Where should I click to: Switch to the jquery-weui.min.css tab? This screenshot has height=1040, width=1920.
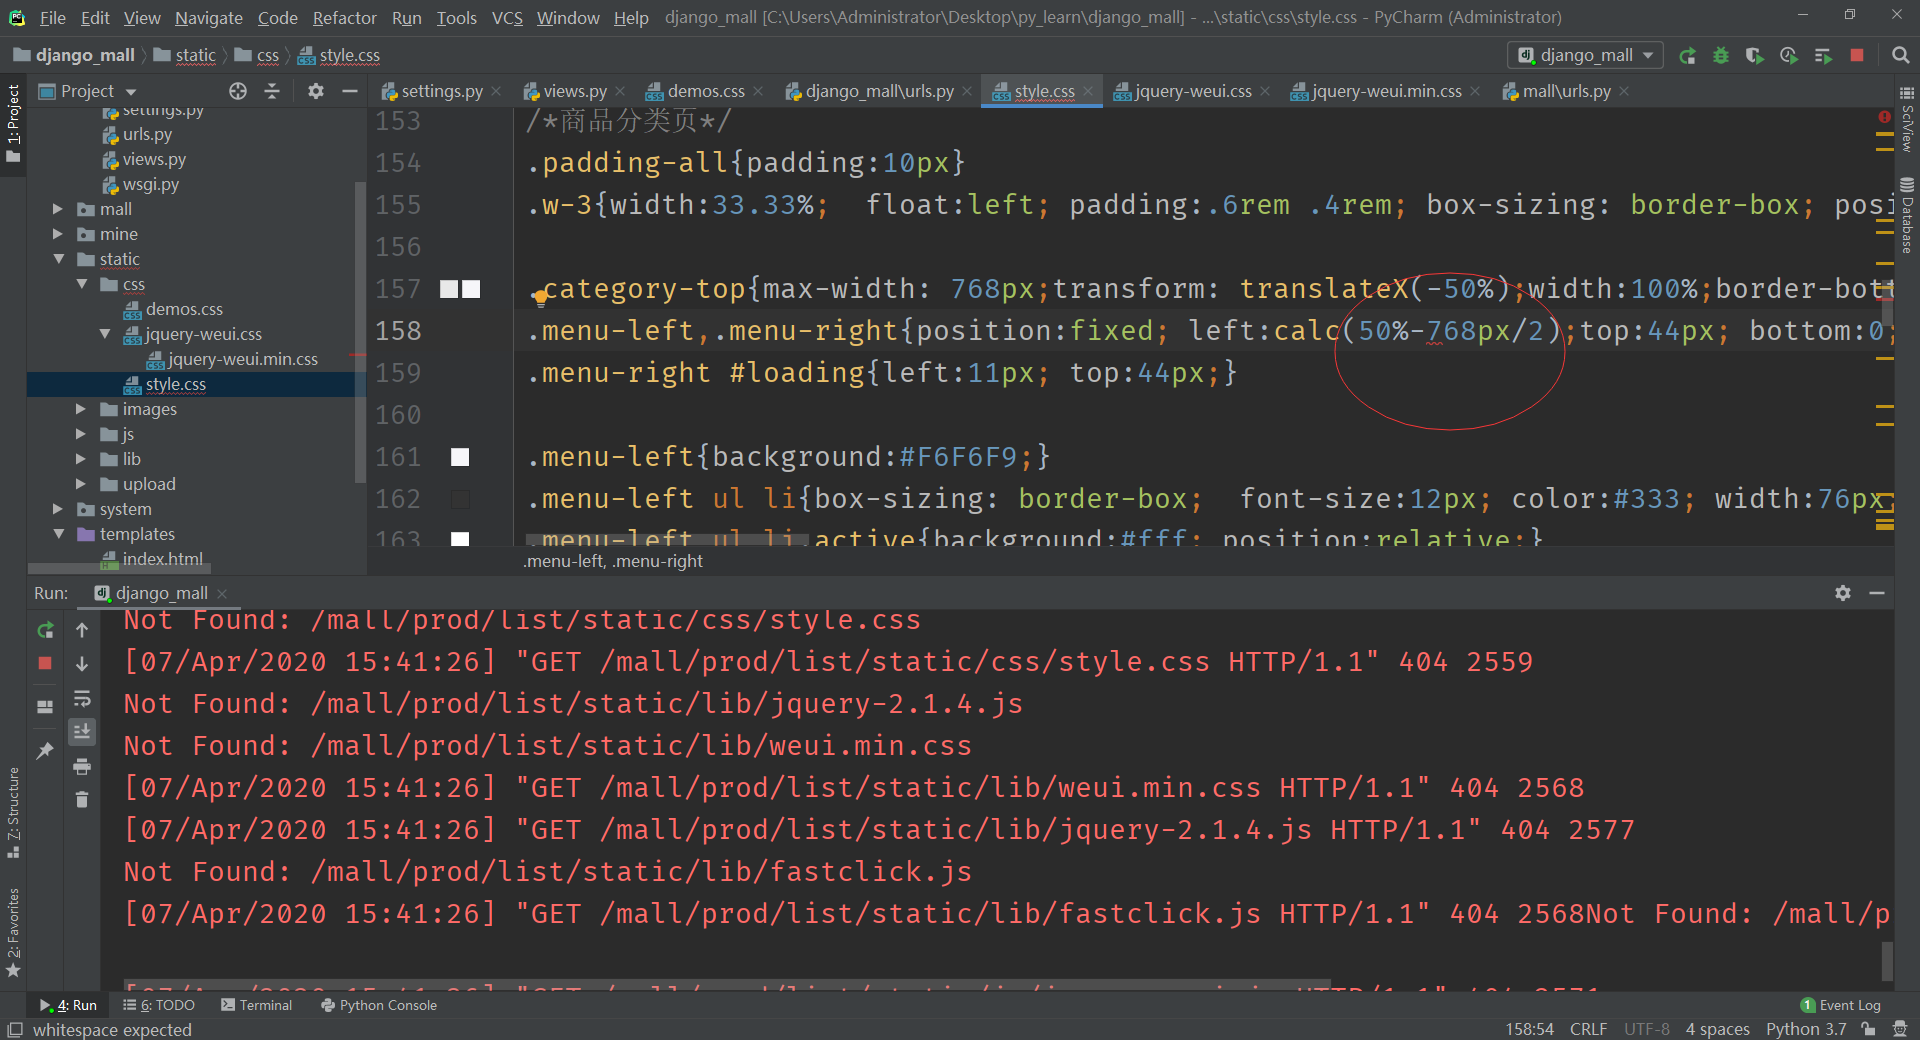pos(1386,91)
